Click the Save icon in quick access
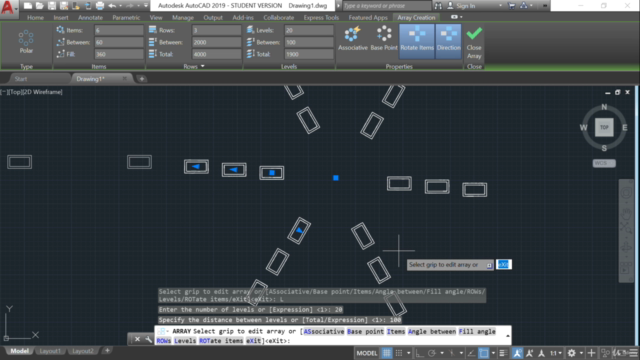Screen dimensions: 640x360 pyautogui.click(x=52, y=6)
